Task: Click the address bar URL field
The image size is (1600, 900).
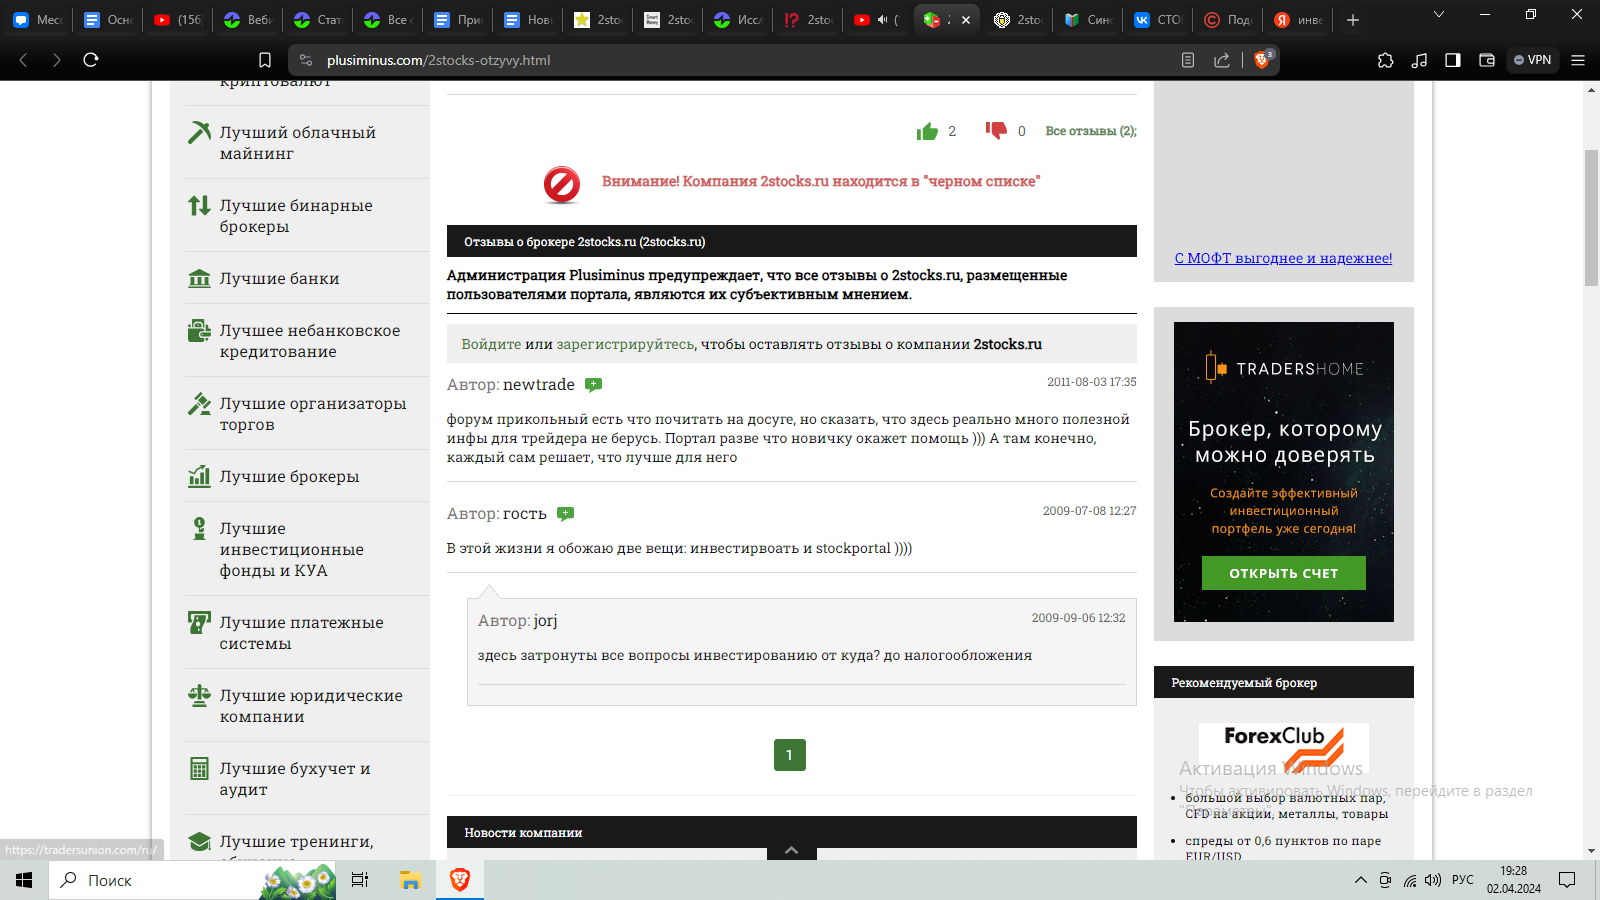Action: [x=740, y=60]
